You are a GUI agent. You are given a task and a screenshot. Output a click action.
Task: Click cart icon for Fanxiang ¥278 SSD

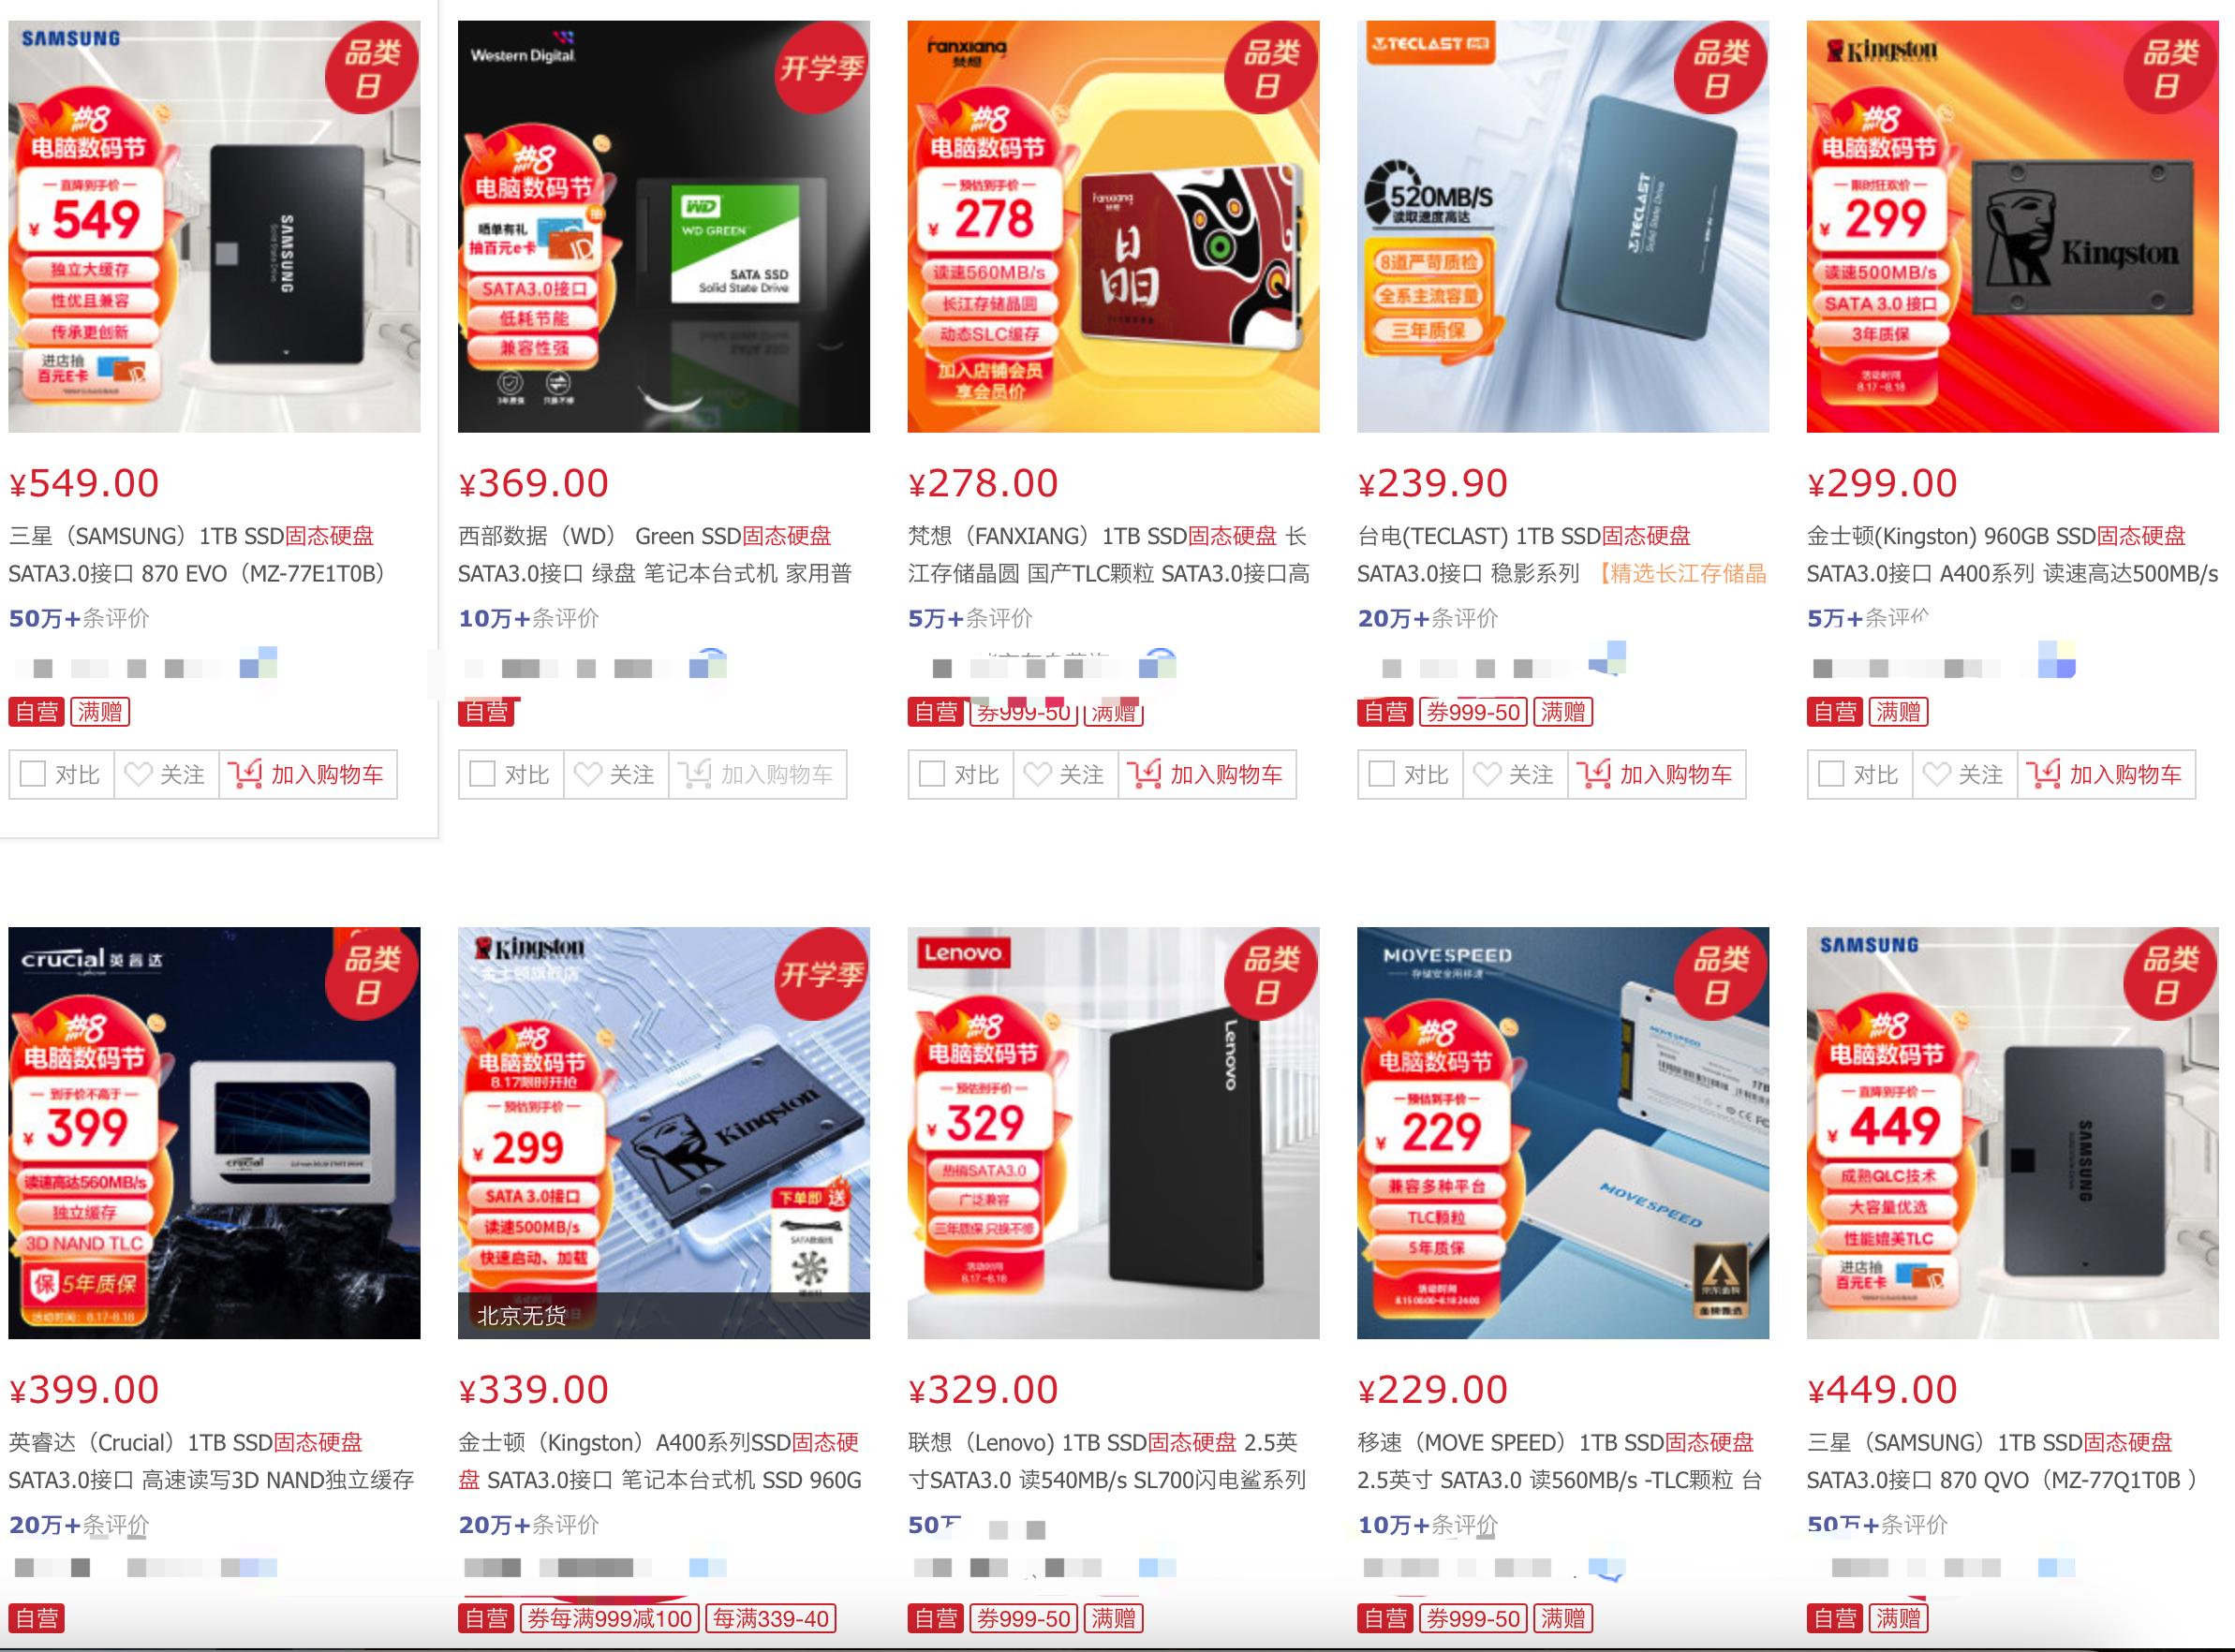[x=1145, y=774]
